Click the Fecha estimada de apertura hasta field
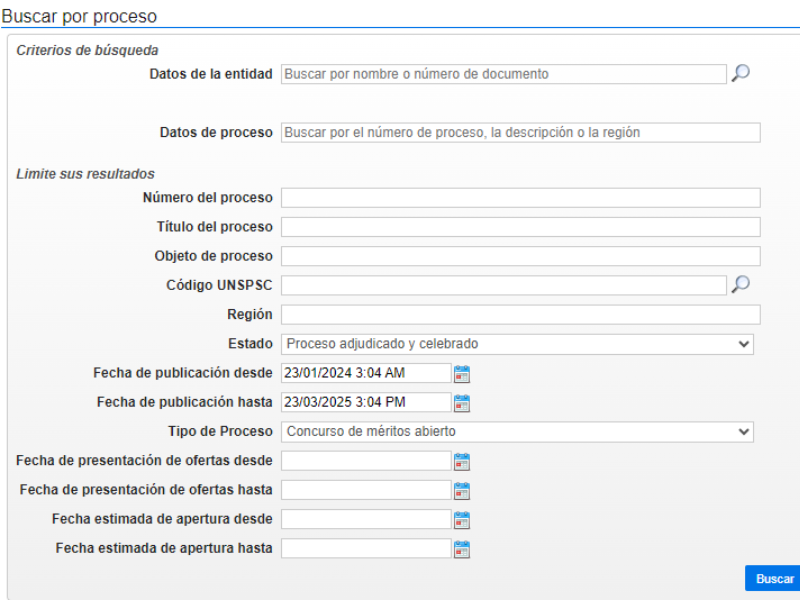This screenshot has height=600, width=800. 366,549
